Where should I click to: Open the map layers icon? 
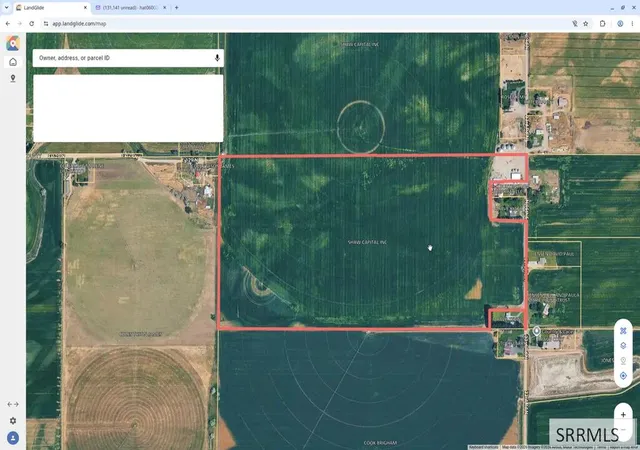[x=623, y=346]
